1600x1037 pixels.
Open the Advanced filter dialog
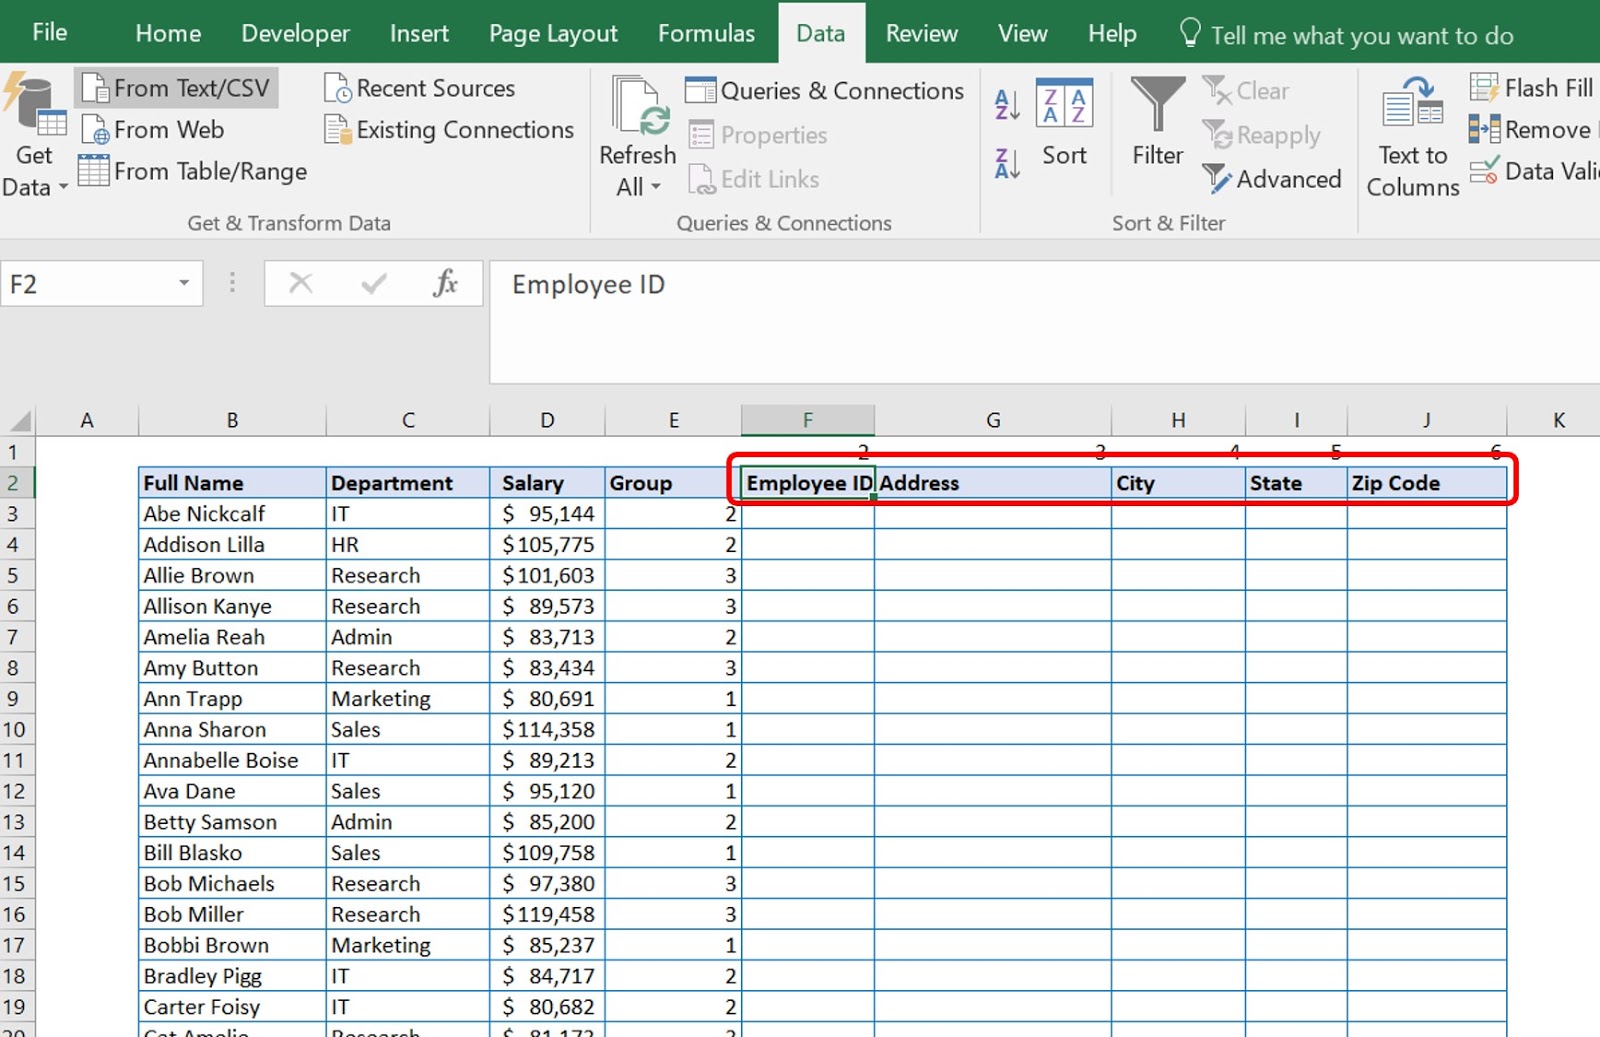[1272, 180]
